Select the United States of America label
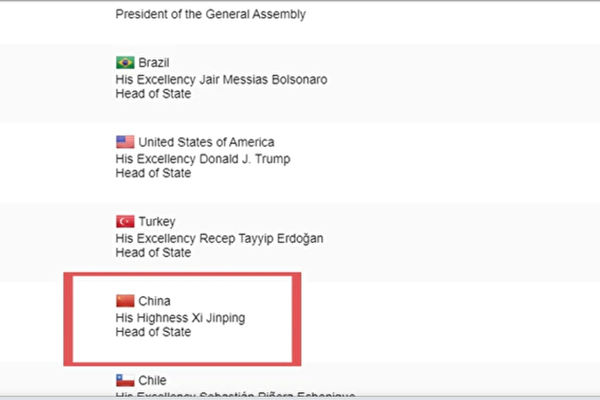 [x=206, y=142]
